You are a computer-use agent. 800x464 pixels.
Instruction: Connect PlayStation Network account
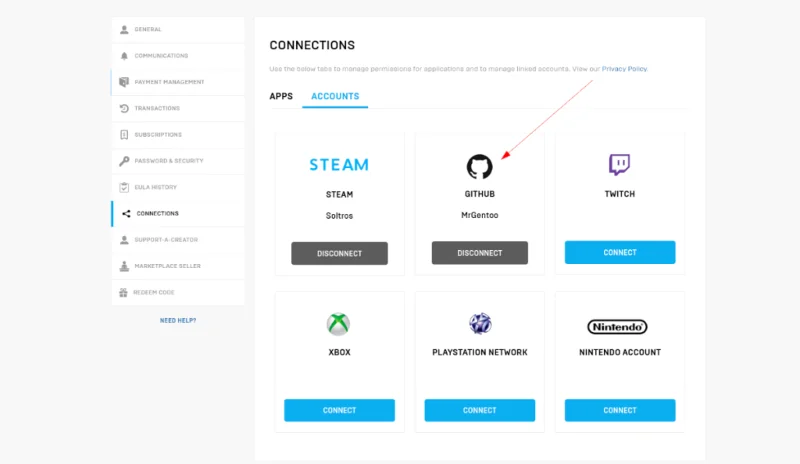pos(480,410)
